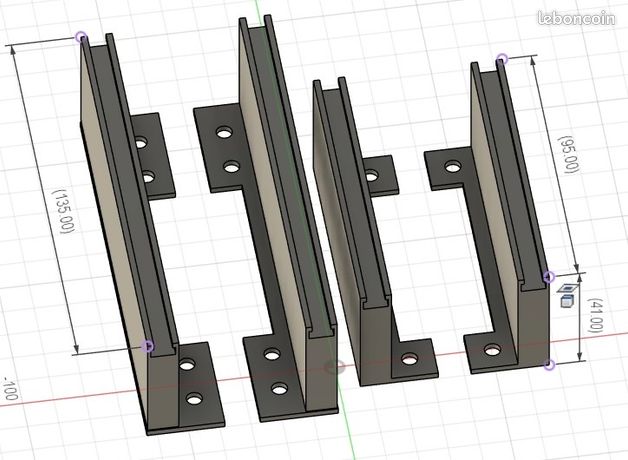Select the snap point at bottom of the 41.00 dimension
The height and width of the screenshot is (460, 628).
click(550, 365)
